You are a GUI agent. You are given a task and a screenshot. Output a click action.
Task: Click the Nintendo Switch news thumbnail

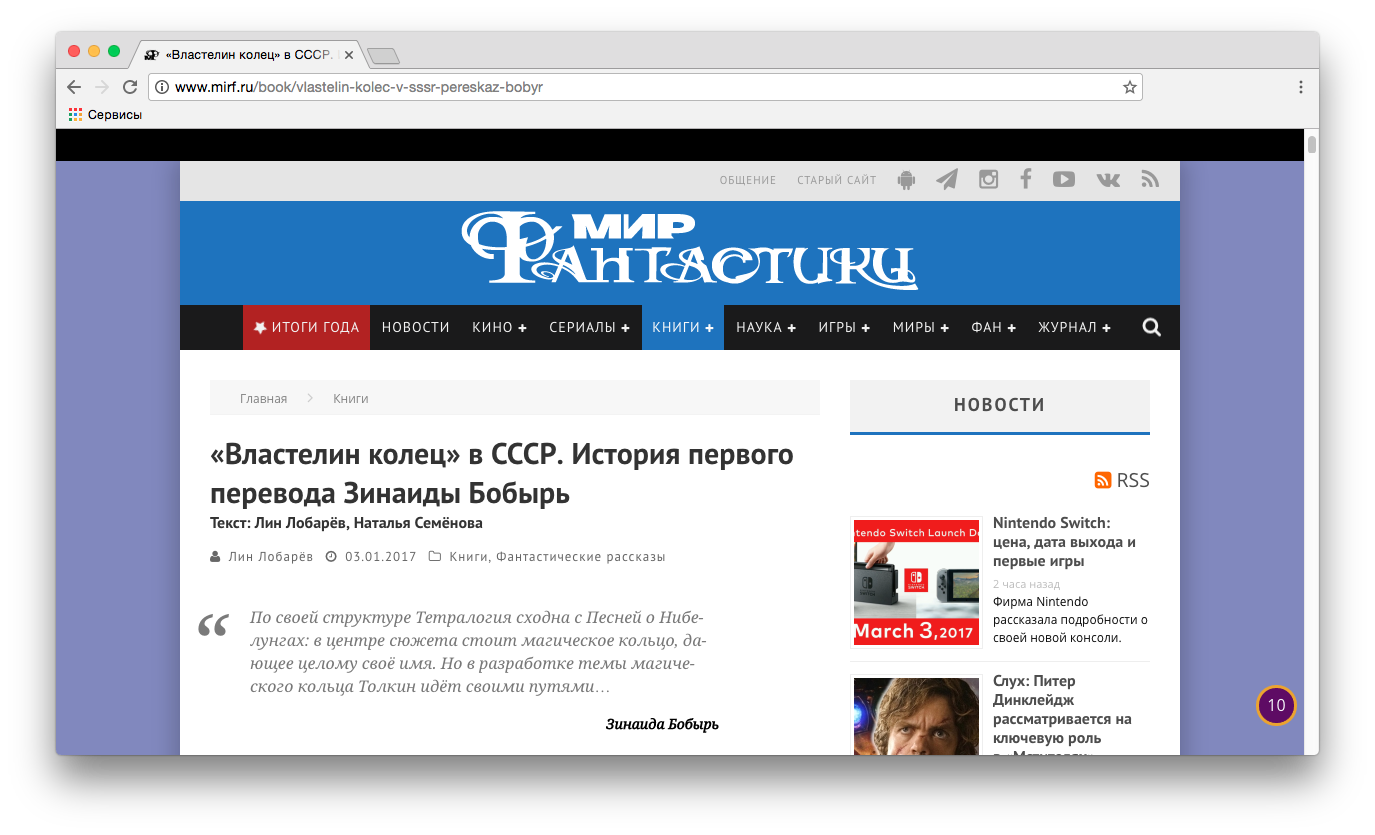click(916, 582)
